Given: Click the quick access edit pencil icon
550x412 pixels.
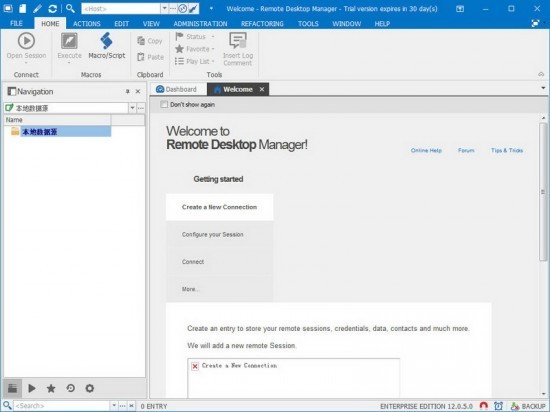Looking at the screenshot, I should (37, 8).
